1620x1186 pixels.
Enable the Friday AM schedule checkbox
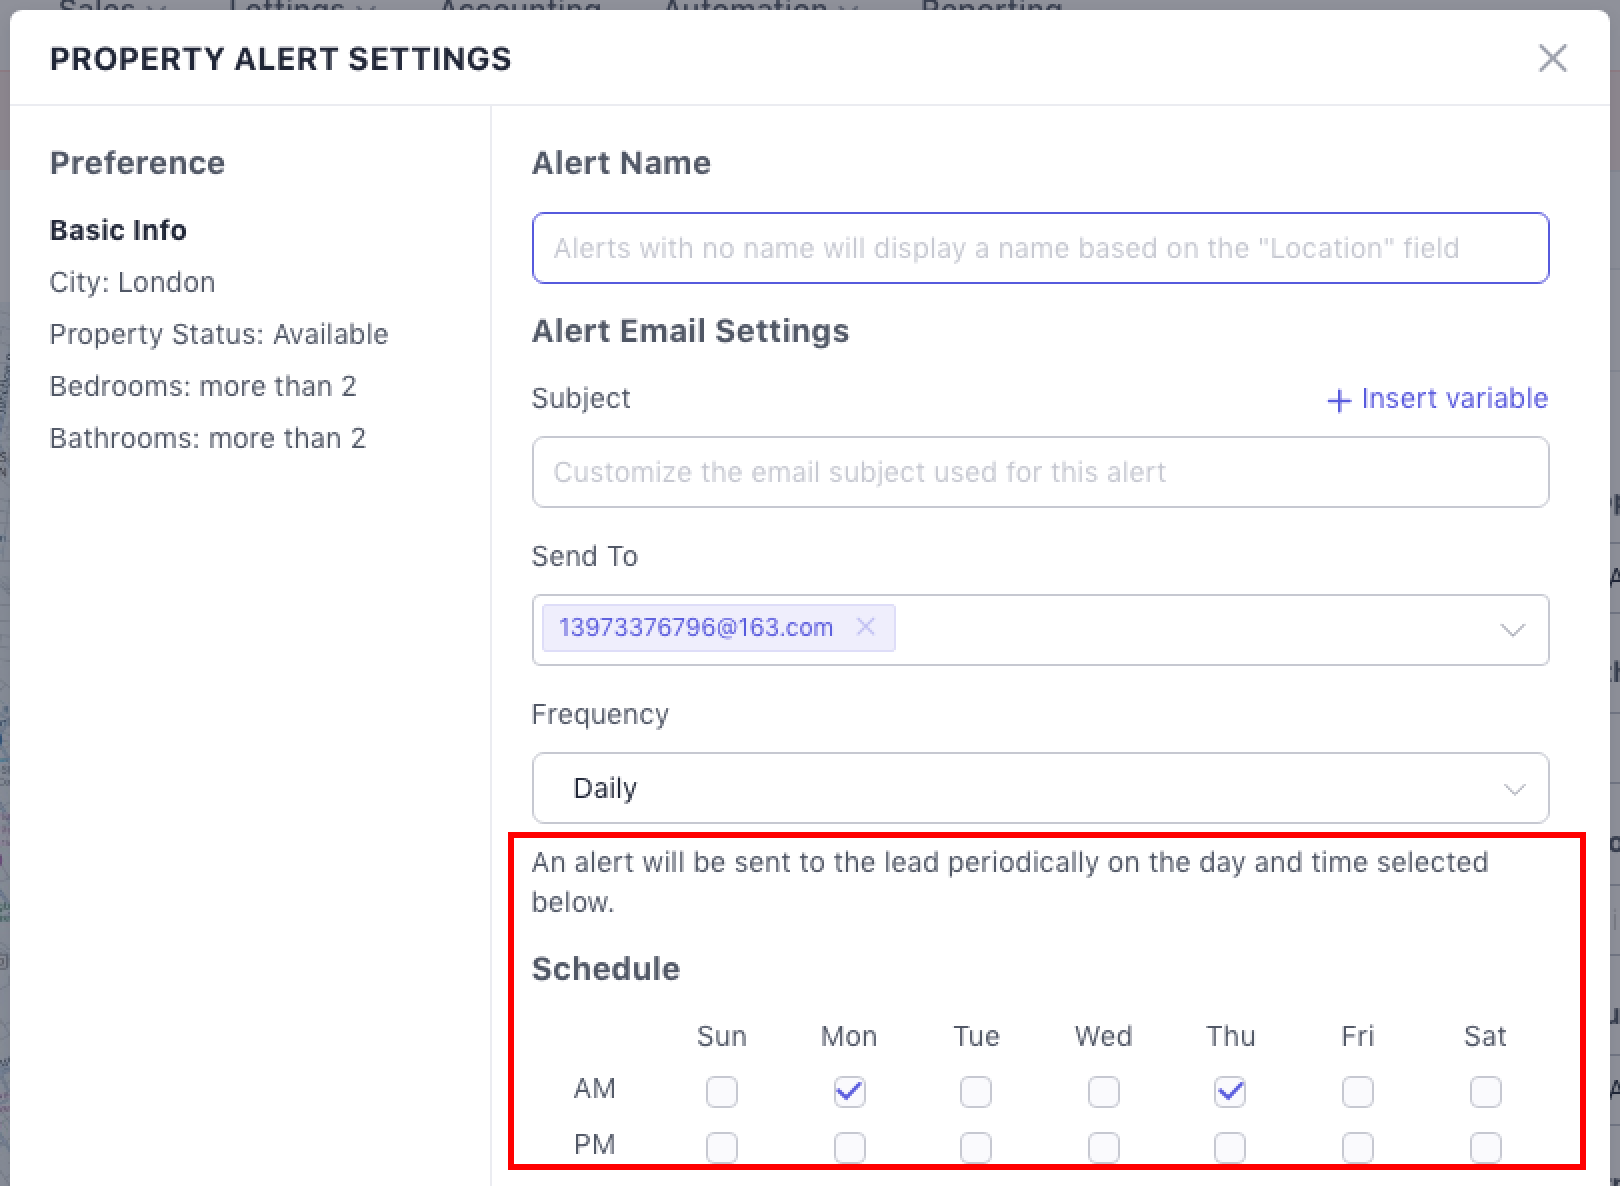click(1358, 1091)
